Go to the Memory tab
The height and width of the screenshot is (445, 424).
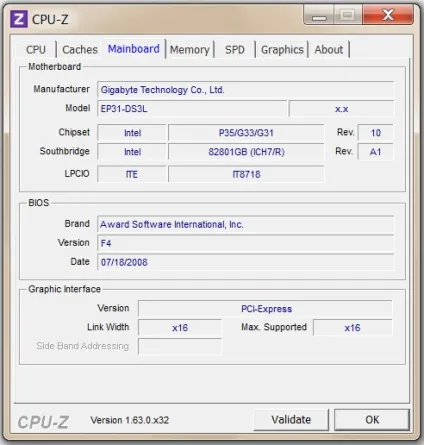click(x=190, y=50)
